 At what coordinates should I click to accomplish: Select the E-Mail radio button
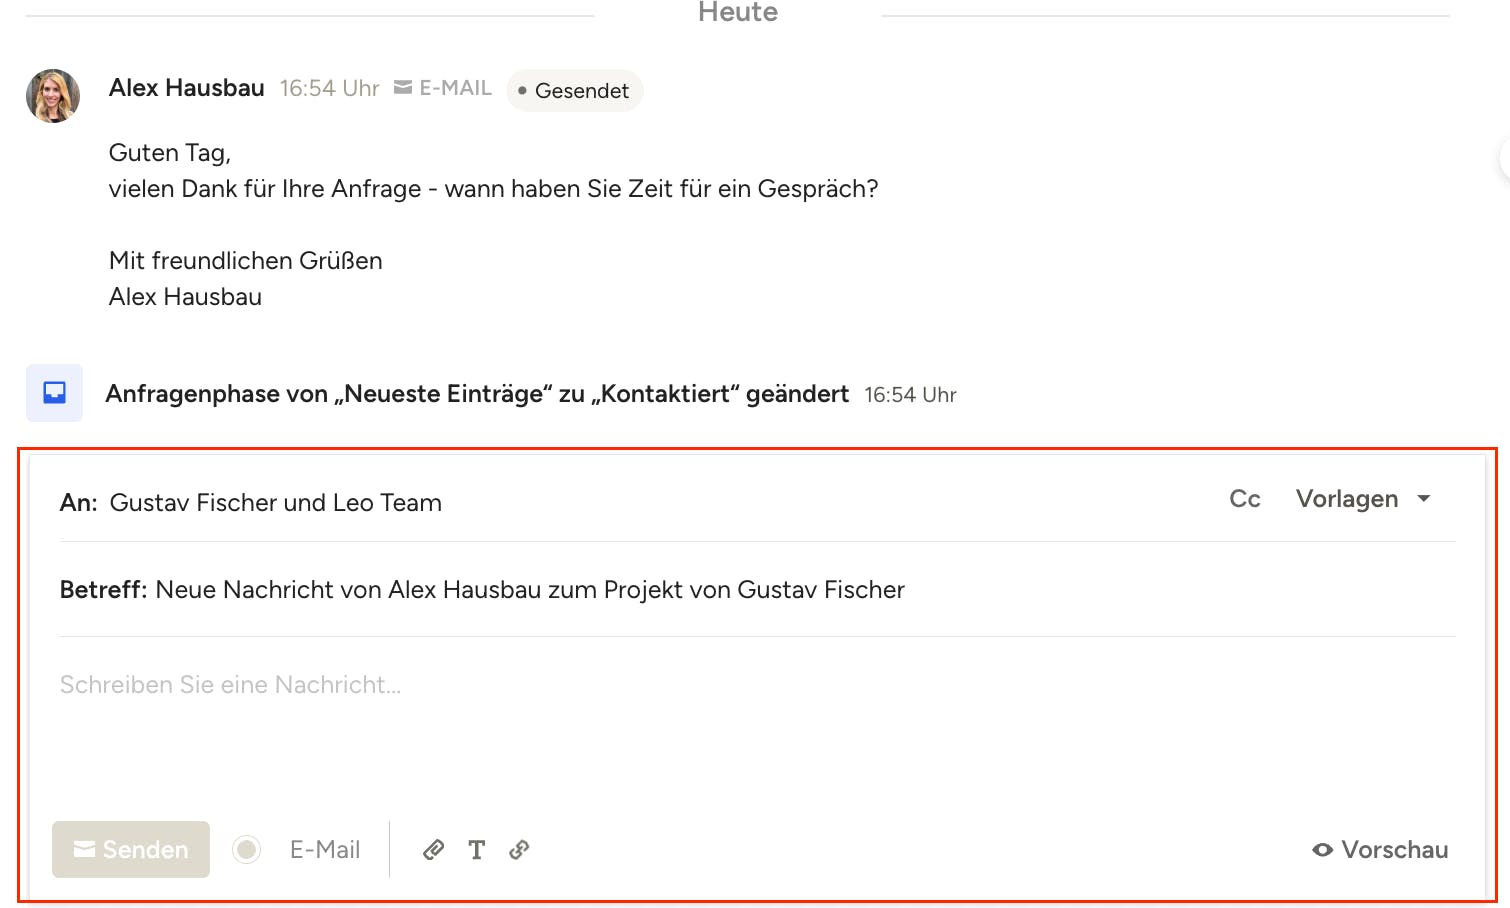[x=247, y=850]
